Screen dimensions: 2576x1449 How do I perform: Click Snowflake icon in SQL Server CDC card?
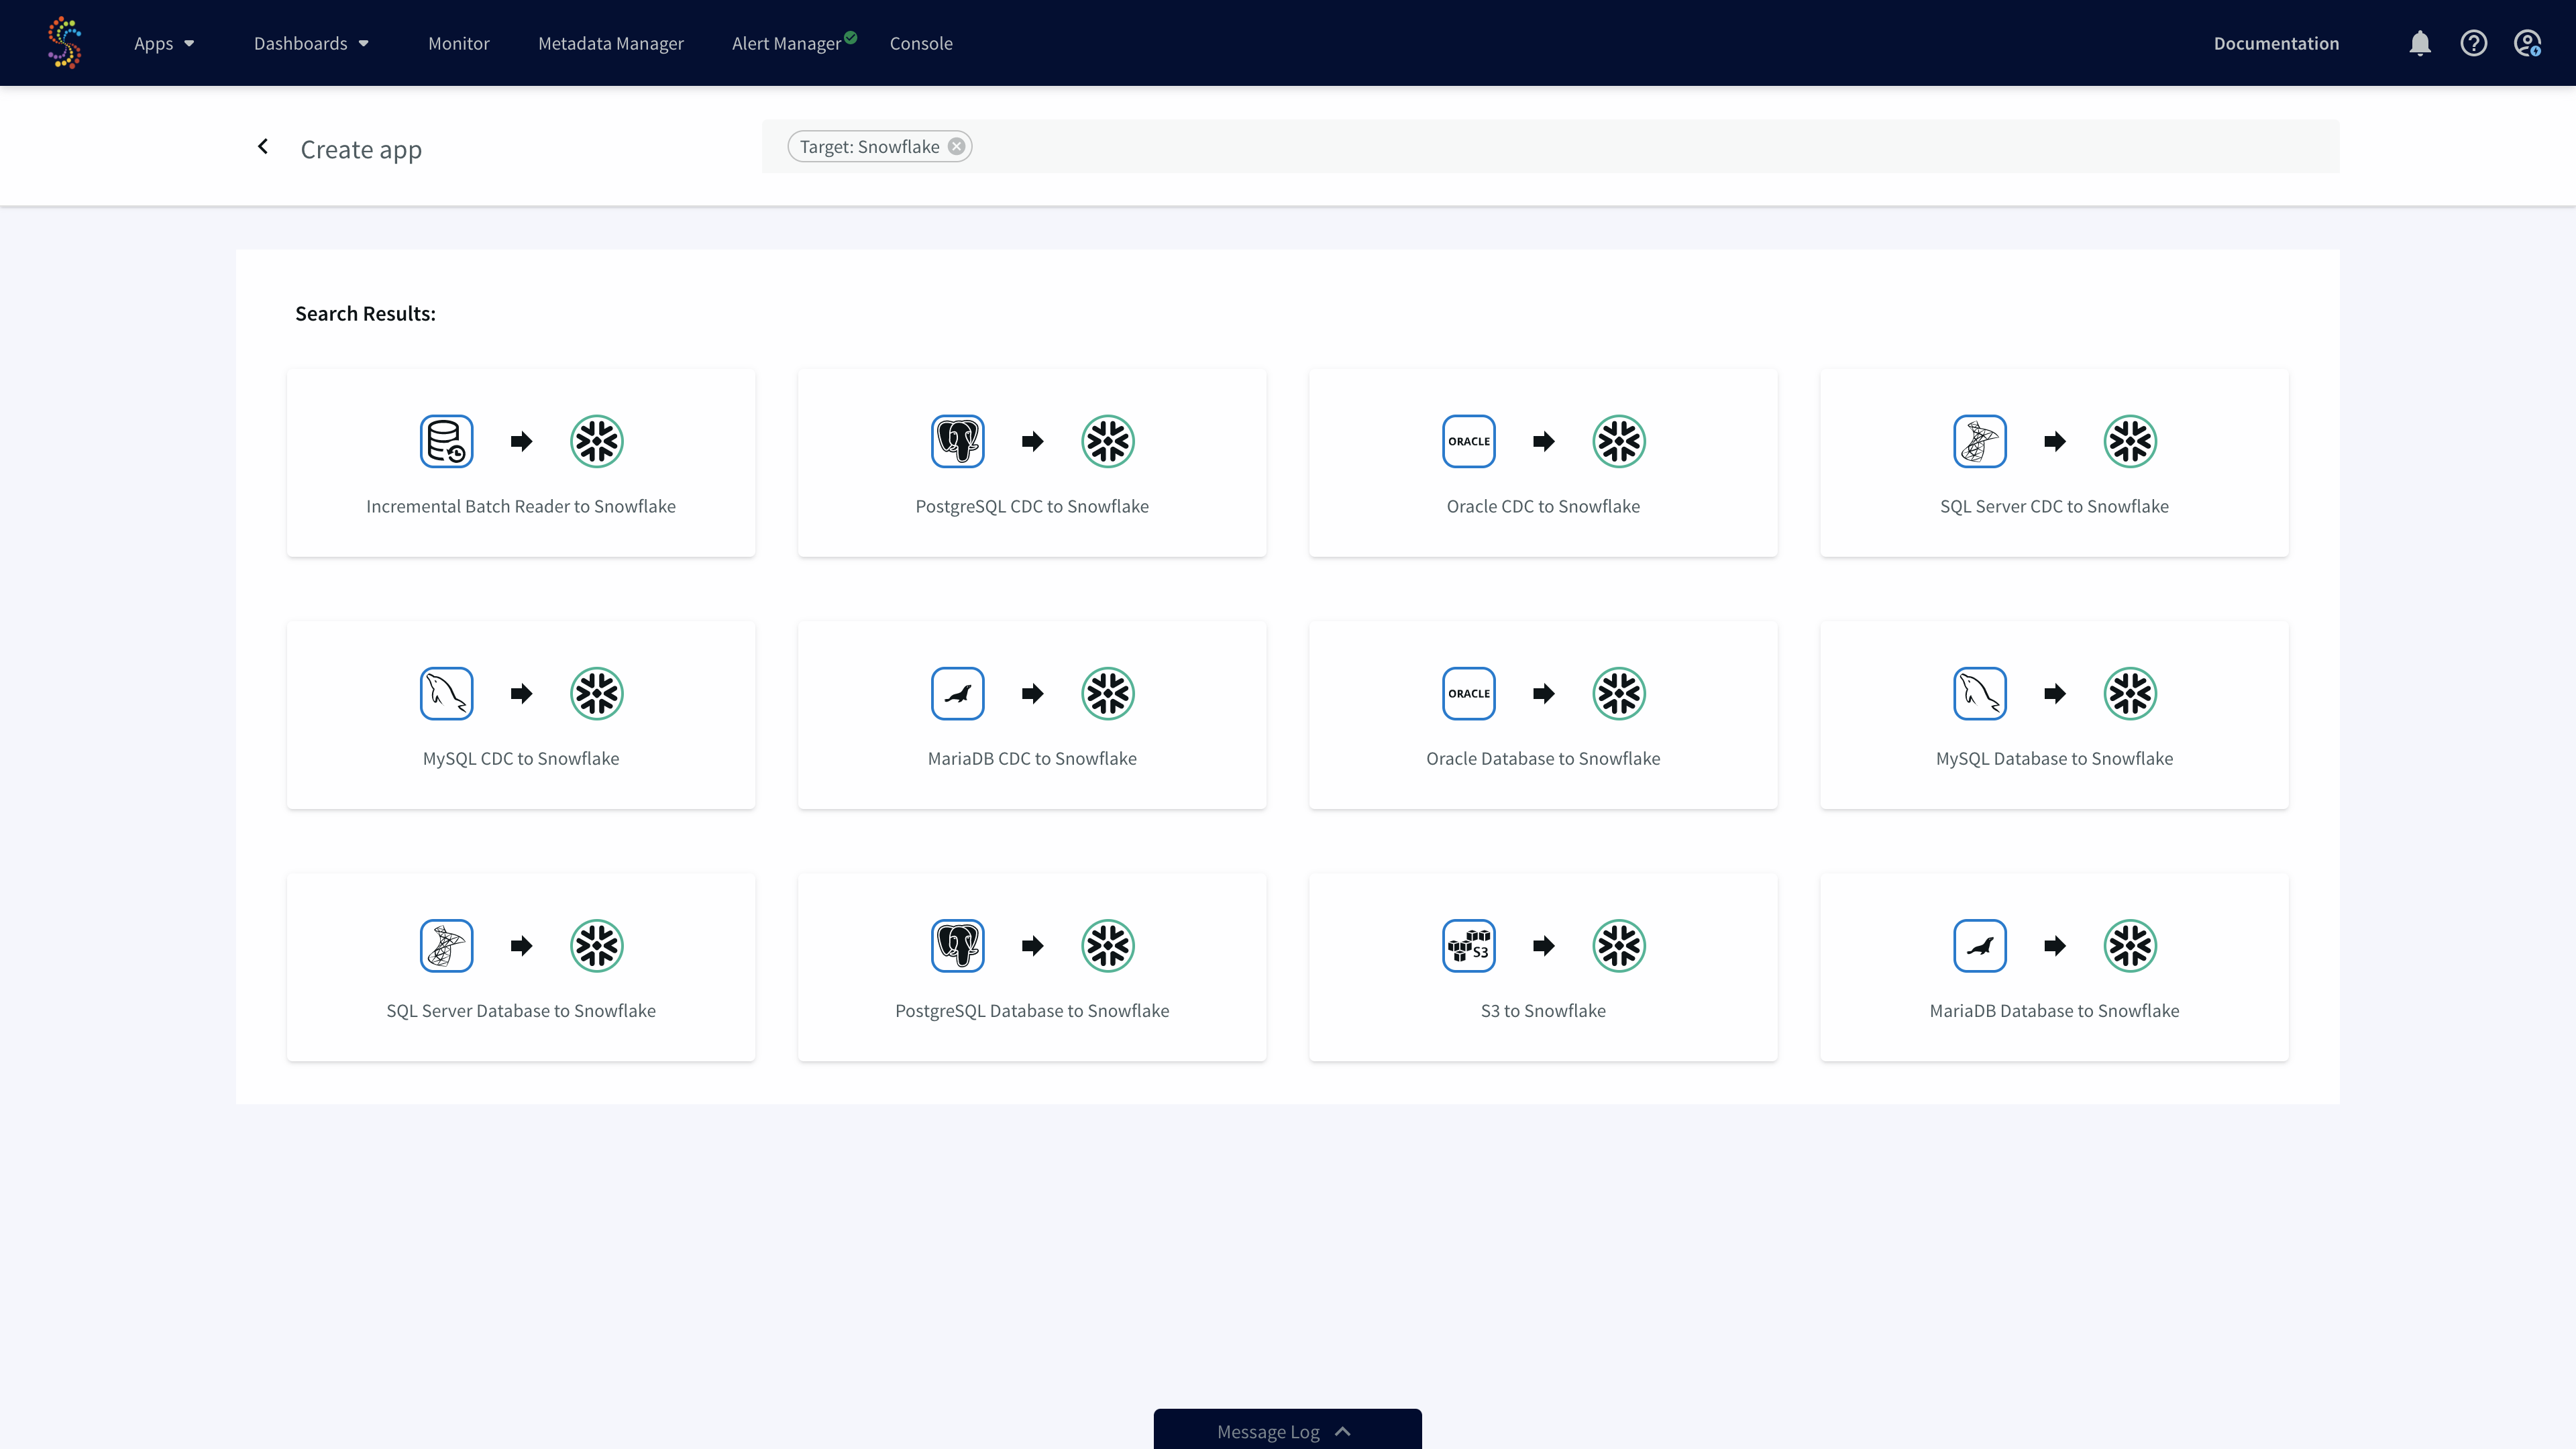[2130, 441]
